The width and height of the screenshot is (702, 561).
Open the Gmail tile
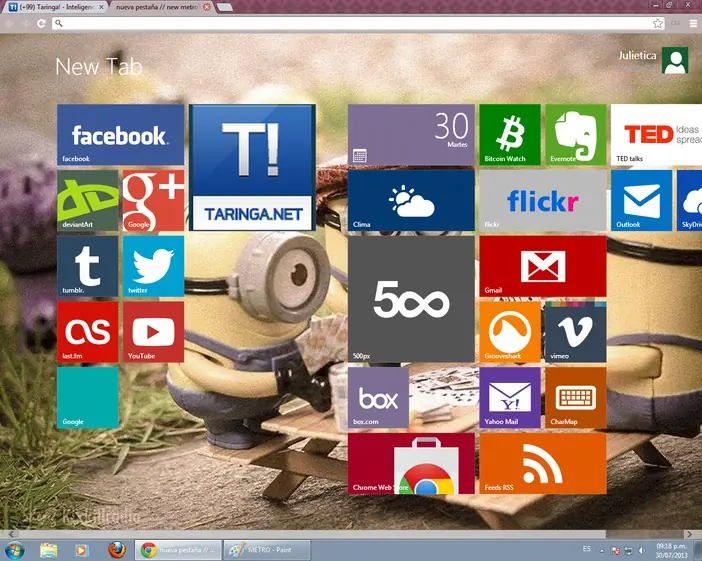tap(543, 266)
